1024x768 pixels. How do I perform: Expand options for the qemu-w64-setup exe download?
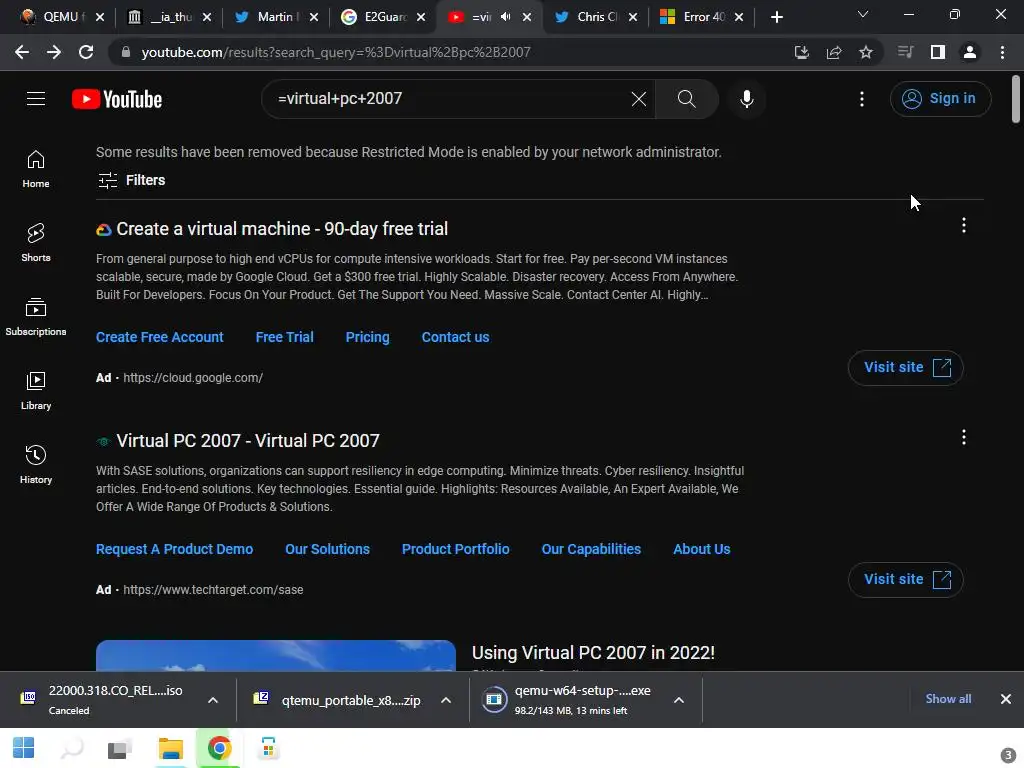point(679,700)
